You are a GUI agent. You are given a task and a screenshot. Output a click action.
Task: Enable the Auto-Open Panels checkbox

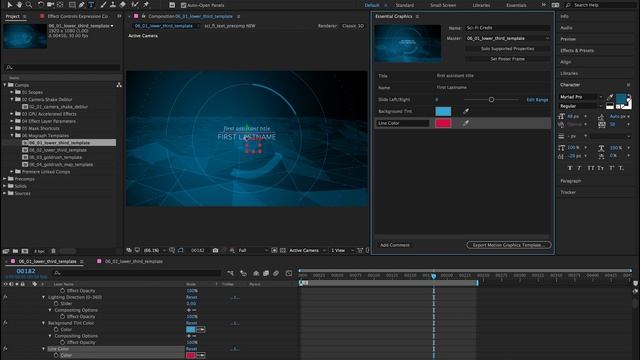click(x=183, y=5)
